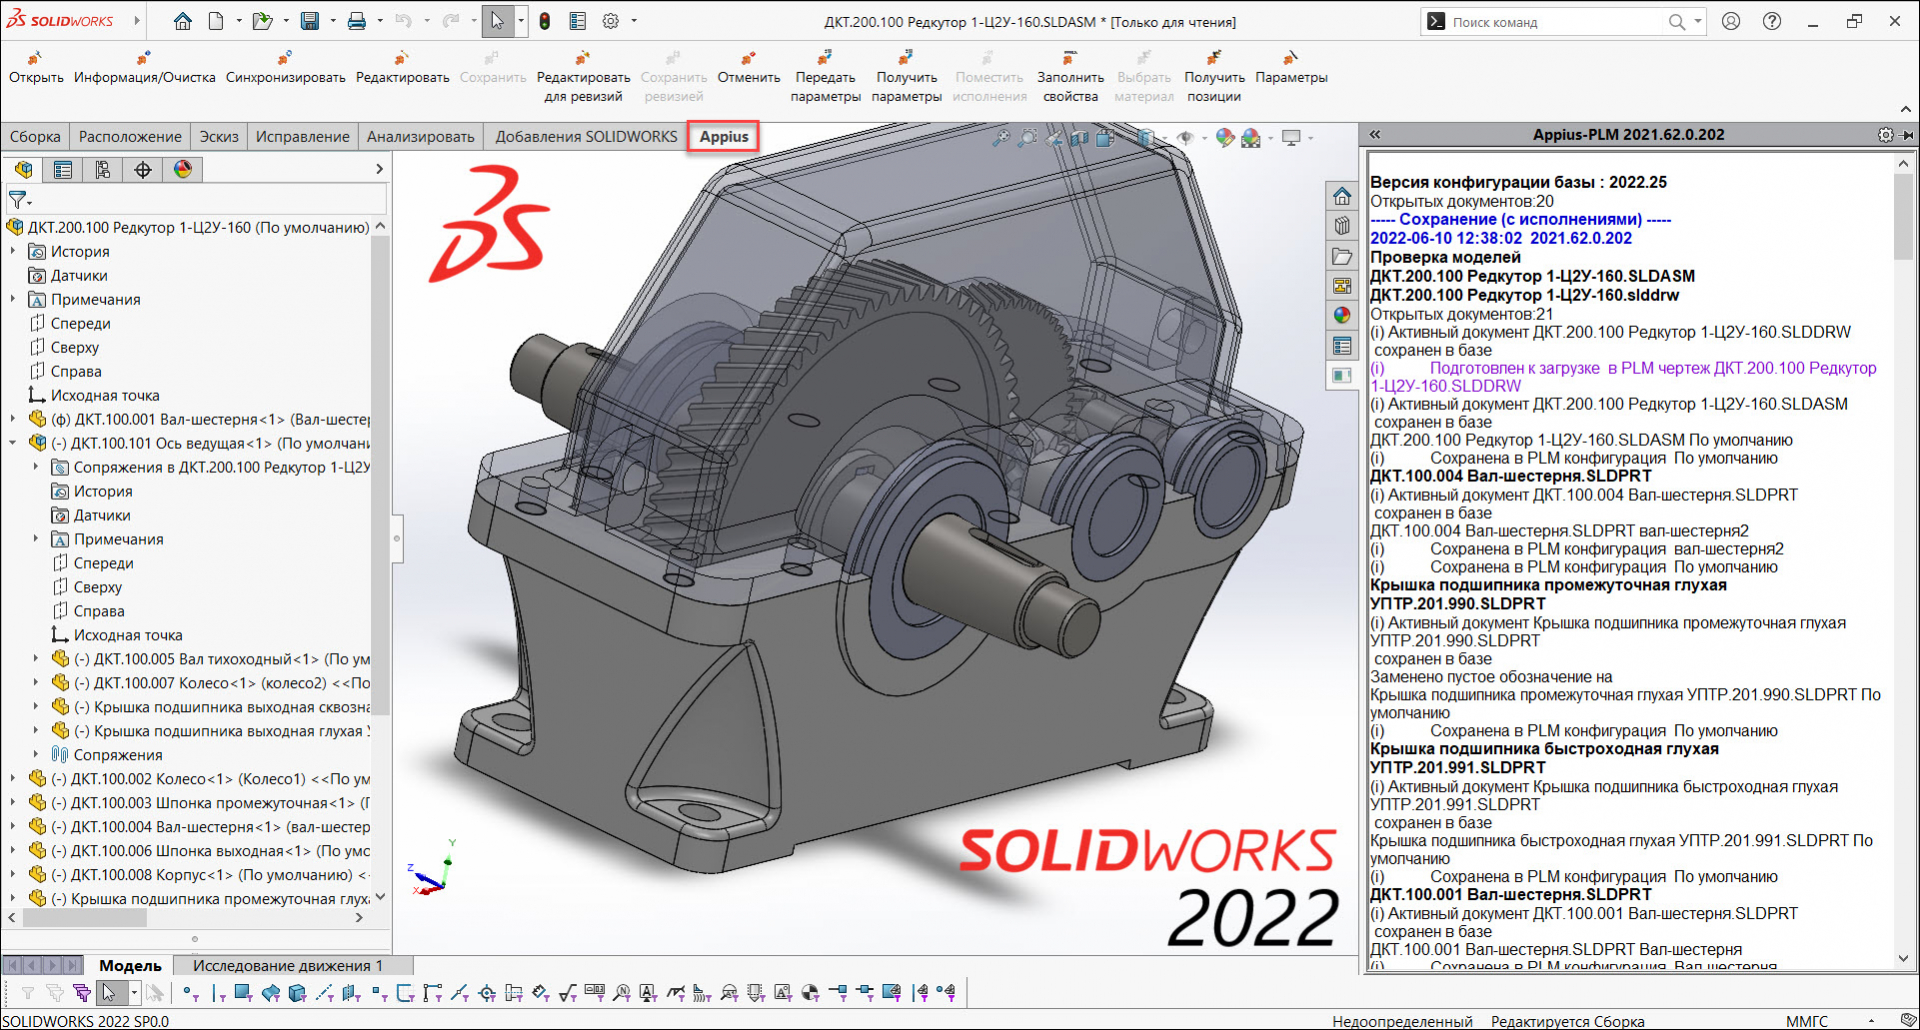Toggle the Filter Faces icon in the selection filter bar
1920x1030 pixels.
242,992
